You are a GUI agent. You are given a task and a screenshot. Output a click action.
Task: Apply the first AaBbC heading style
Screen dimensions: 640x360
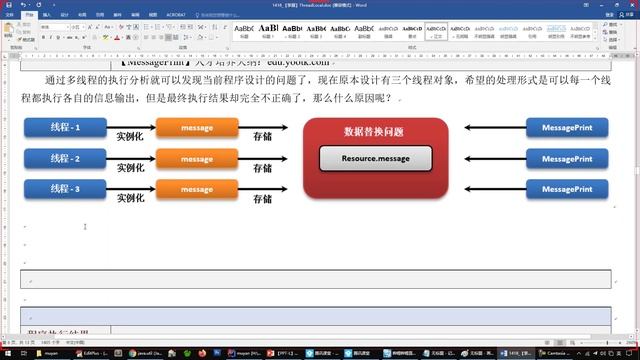[244, 31]
